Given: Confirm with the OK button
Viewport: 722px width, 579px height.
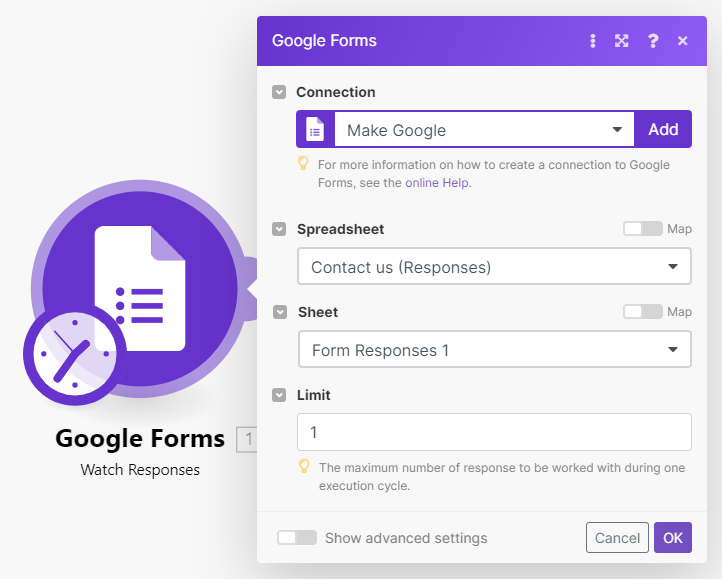Looking at the screenshot, I should pyautogui.click(x=673, y=538).
